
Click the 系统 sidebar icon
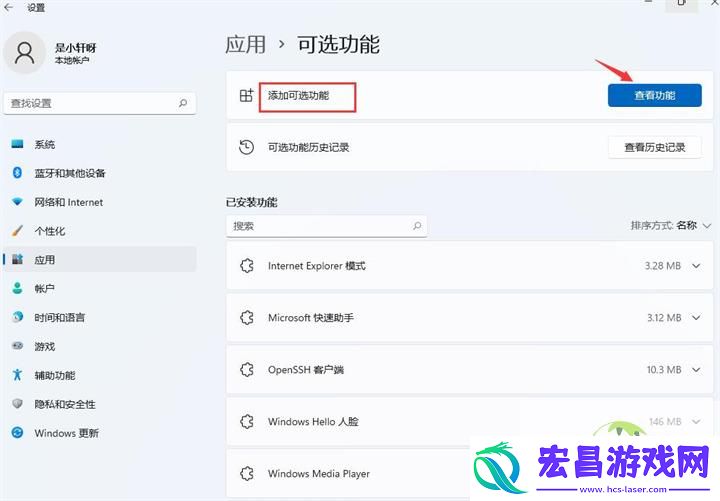tap(17, 144)
